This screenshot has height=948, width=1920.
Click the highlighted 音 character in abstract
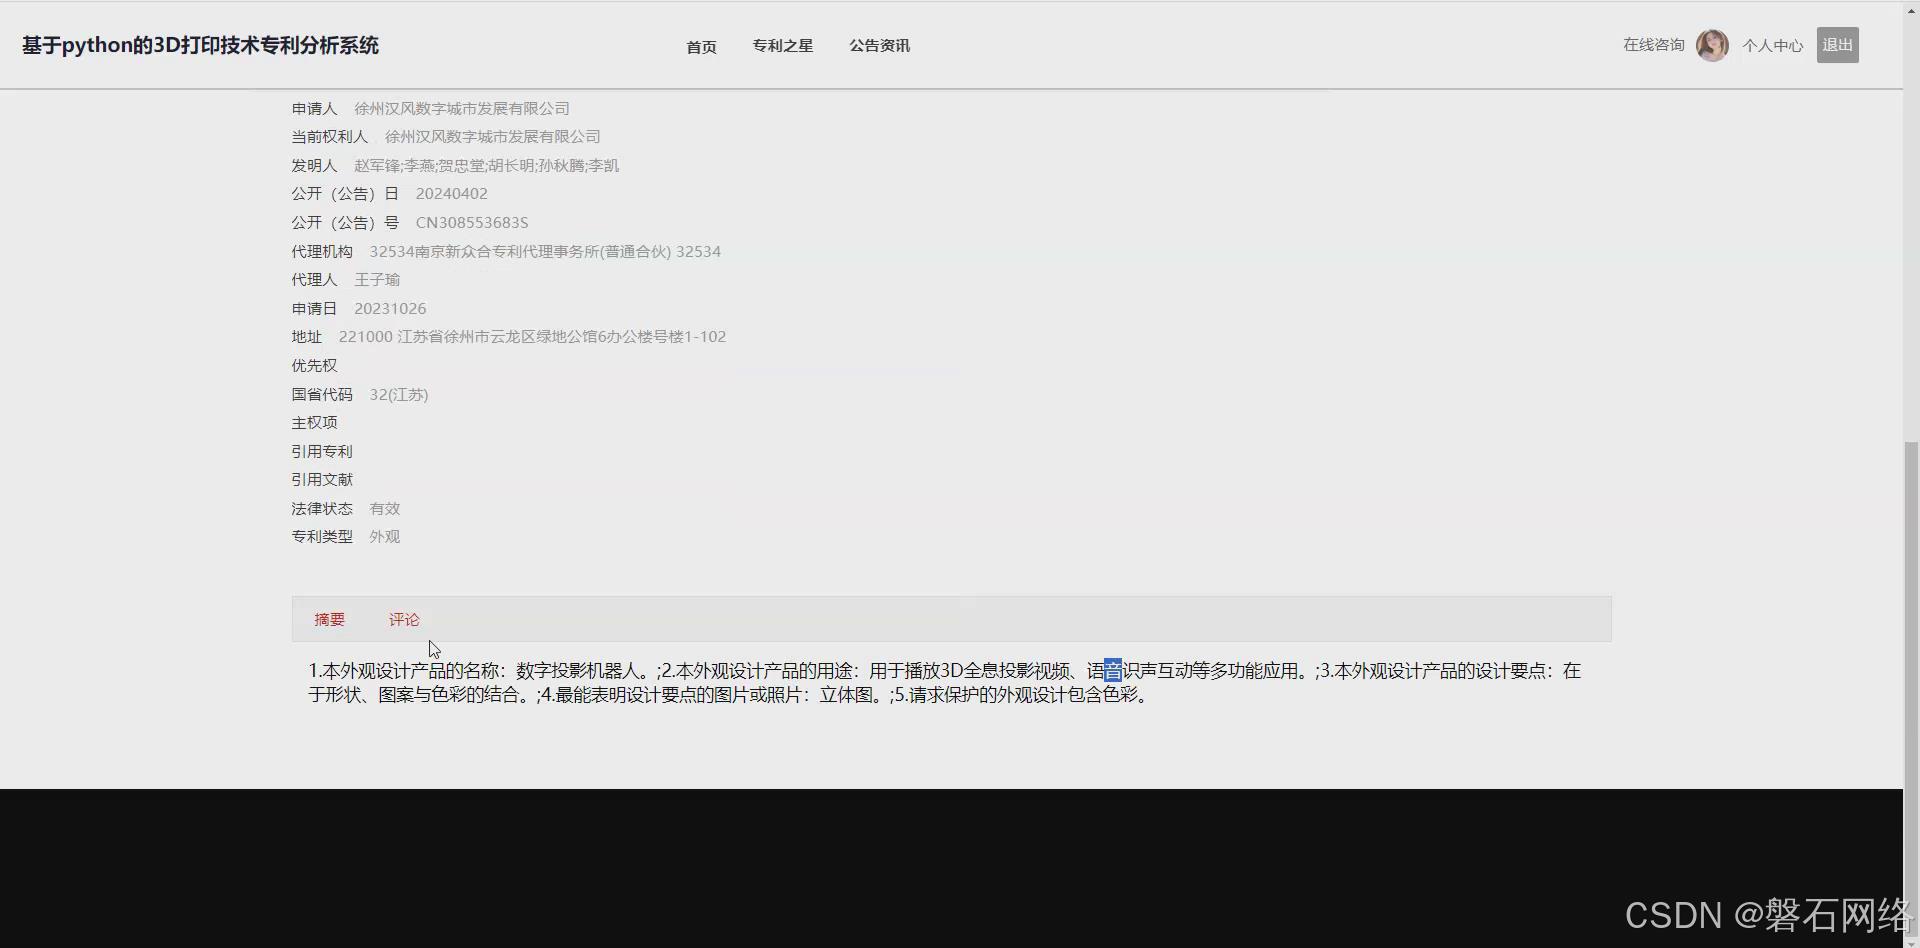point(1113,671)
